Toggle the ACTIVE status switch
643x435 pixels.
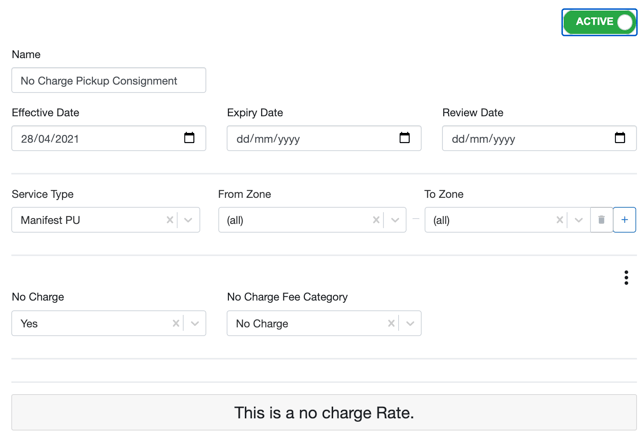click(x=599, y=22)
